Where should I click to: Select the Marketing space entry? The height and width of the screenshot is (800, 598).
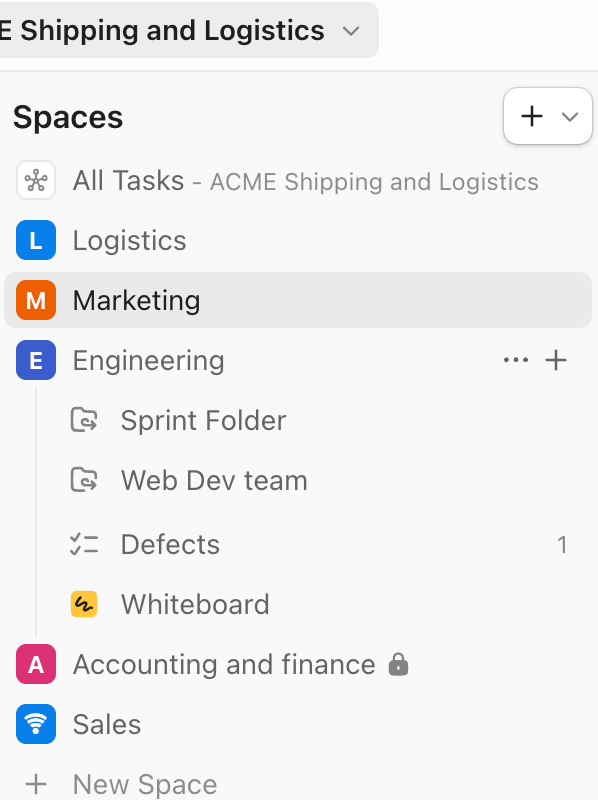click(x=137, y=300)
